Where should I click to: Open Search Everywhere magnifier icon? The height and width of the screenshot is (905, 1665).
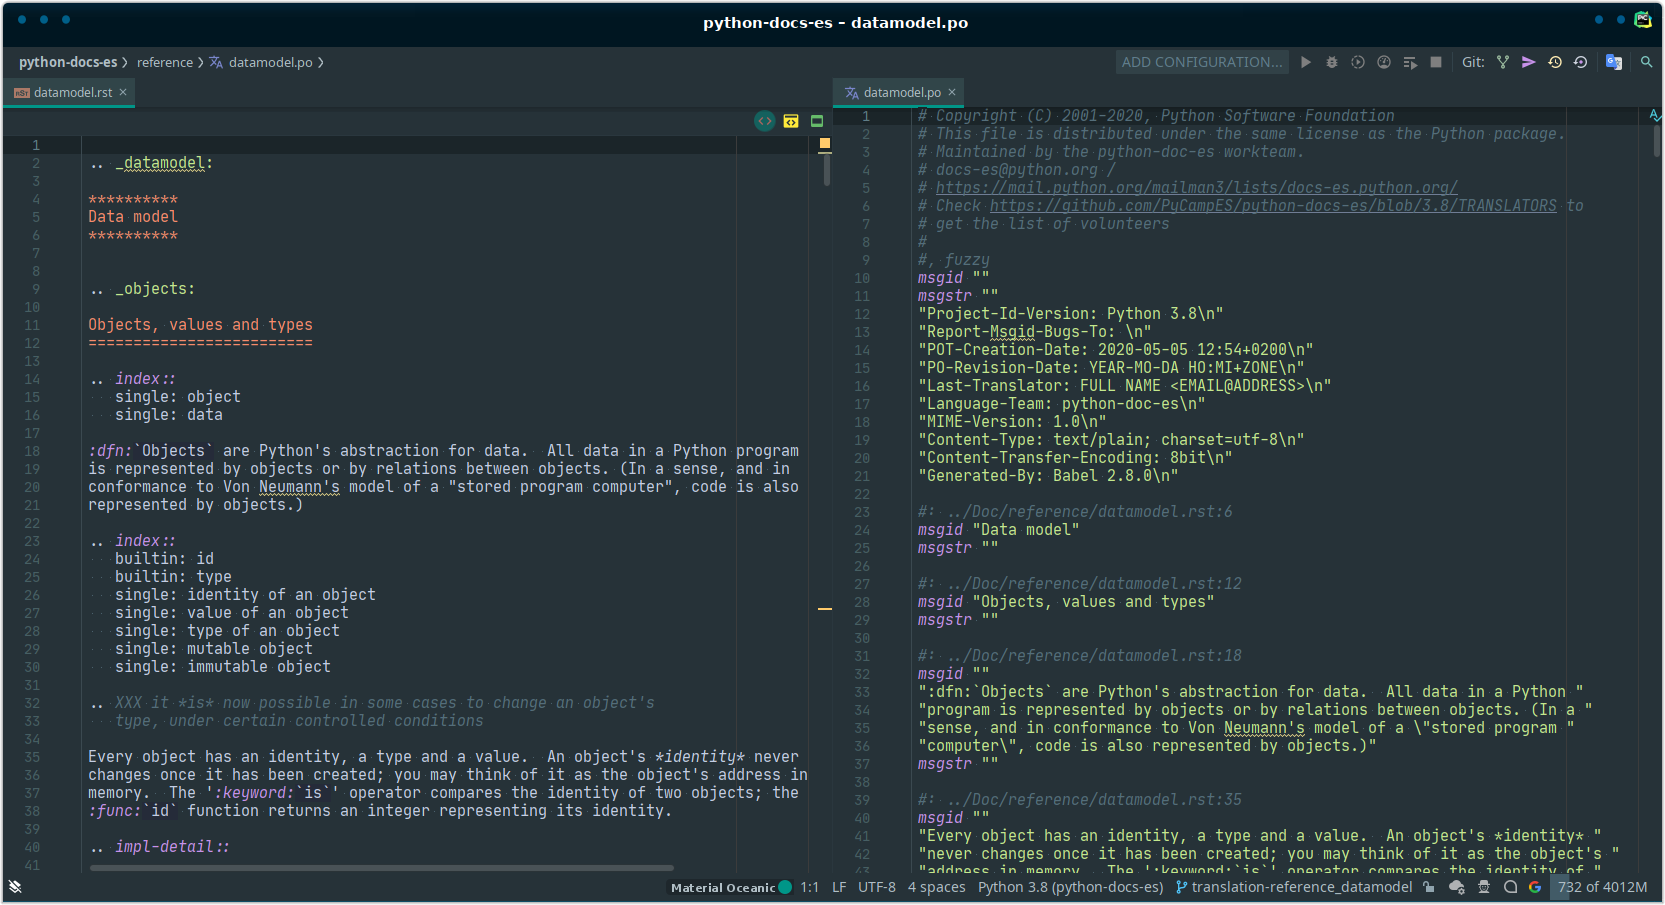tap(1646, 62)
